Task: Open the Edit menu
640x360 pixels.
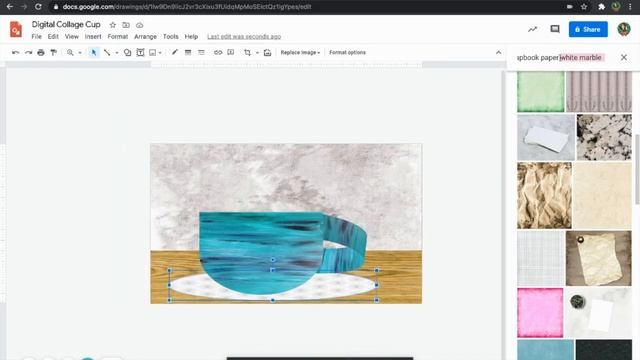Action: (53, 37)
